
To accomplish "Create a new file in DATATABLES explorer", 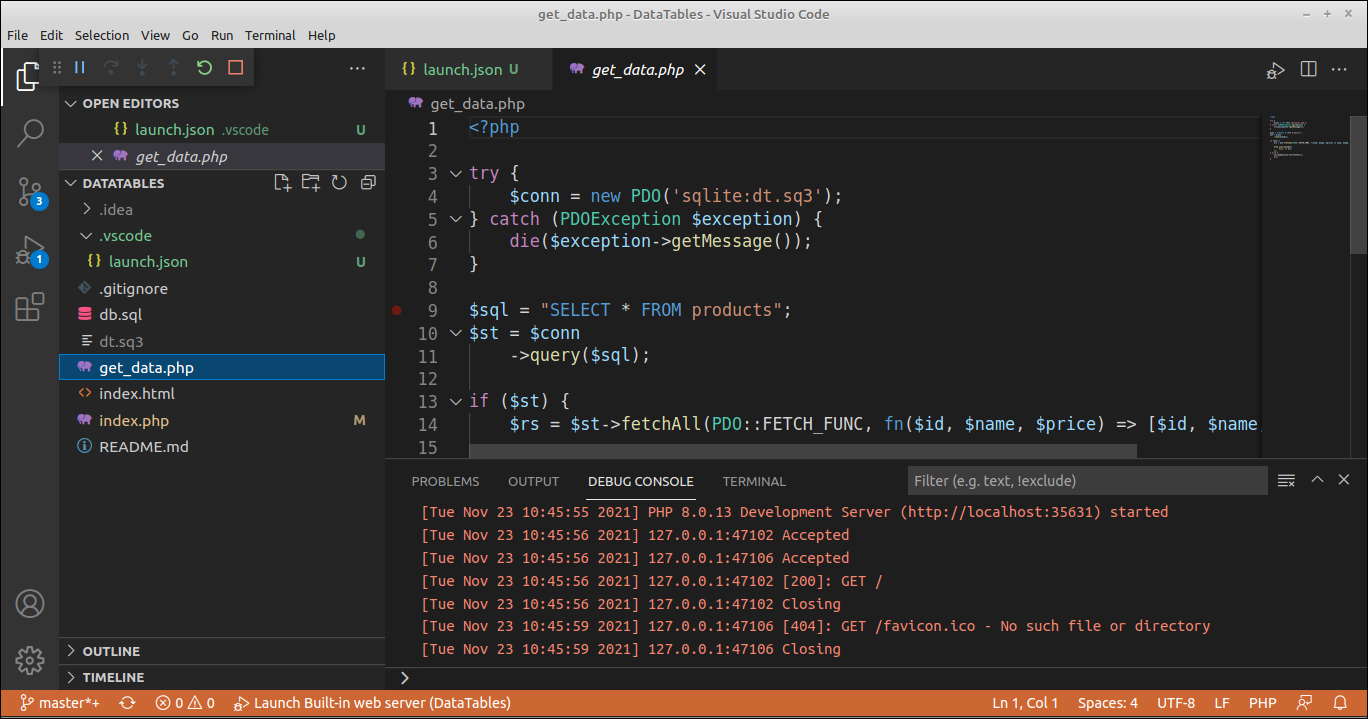I will click(283, 183).
